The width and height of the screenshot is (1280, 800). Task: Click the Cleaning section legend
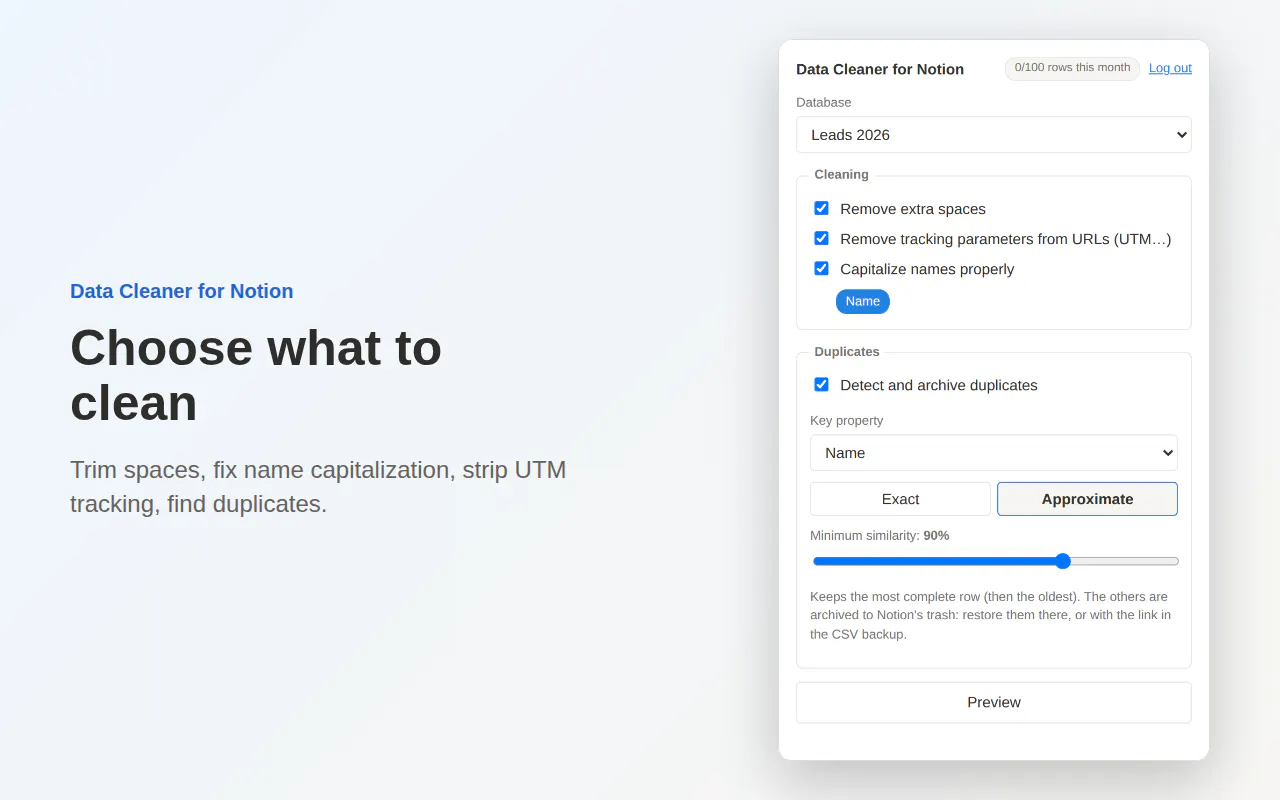click(841, 174)
